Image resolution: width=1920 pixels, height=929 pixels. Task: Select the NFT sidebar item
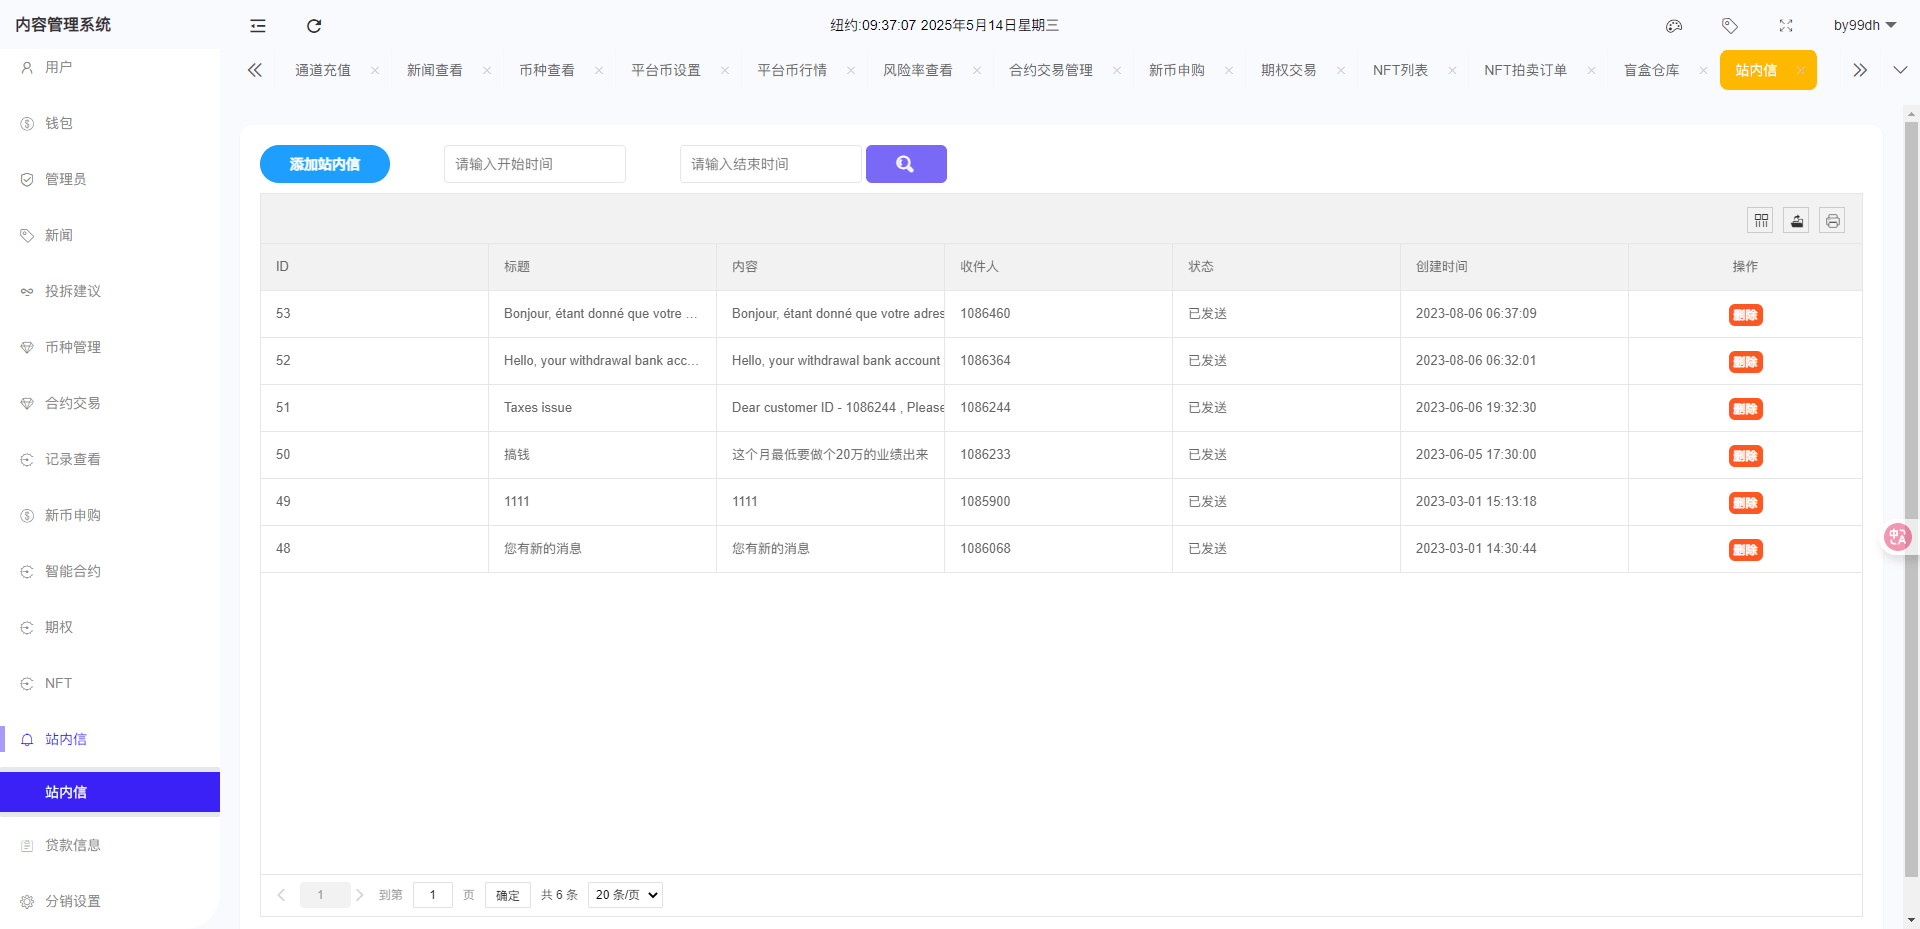[59, 683]
